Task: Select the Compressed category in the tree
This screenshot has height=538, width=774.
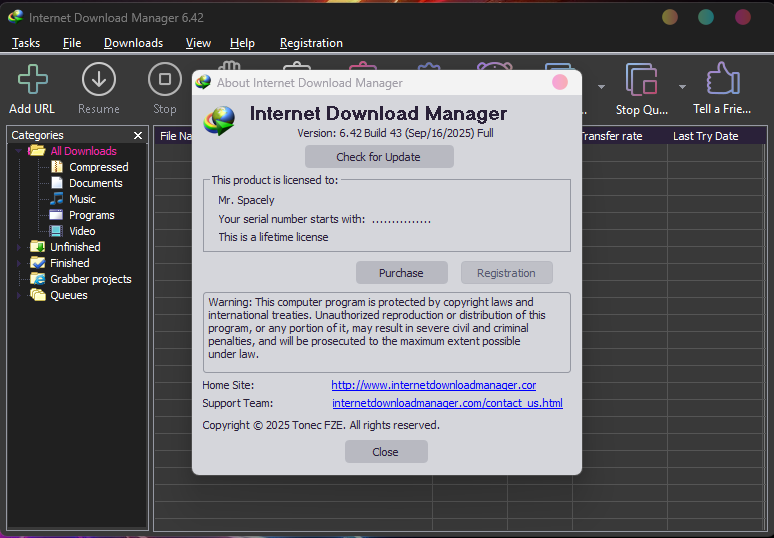Action: pyautogui.click(x=98, y=167)
